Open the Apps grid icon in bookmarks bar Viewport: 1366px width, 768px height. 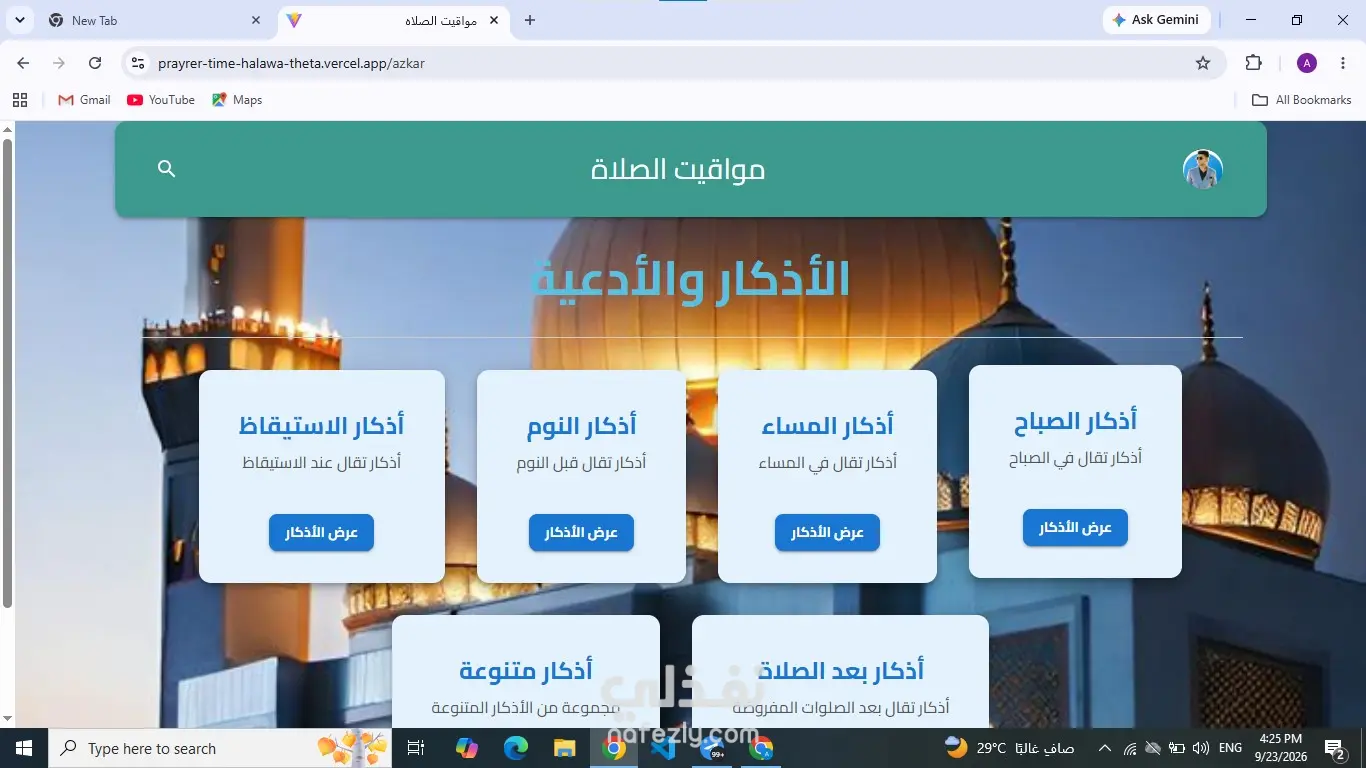[20, 100]
